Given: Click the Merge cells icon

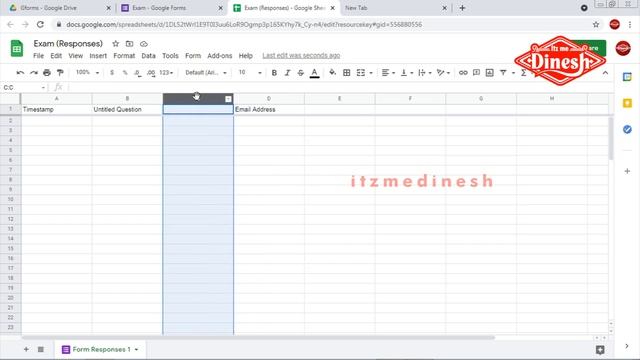Looking at the screenshot, I should (x=361, y=73).
